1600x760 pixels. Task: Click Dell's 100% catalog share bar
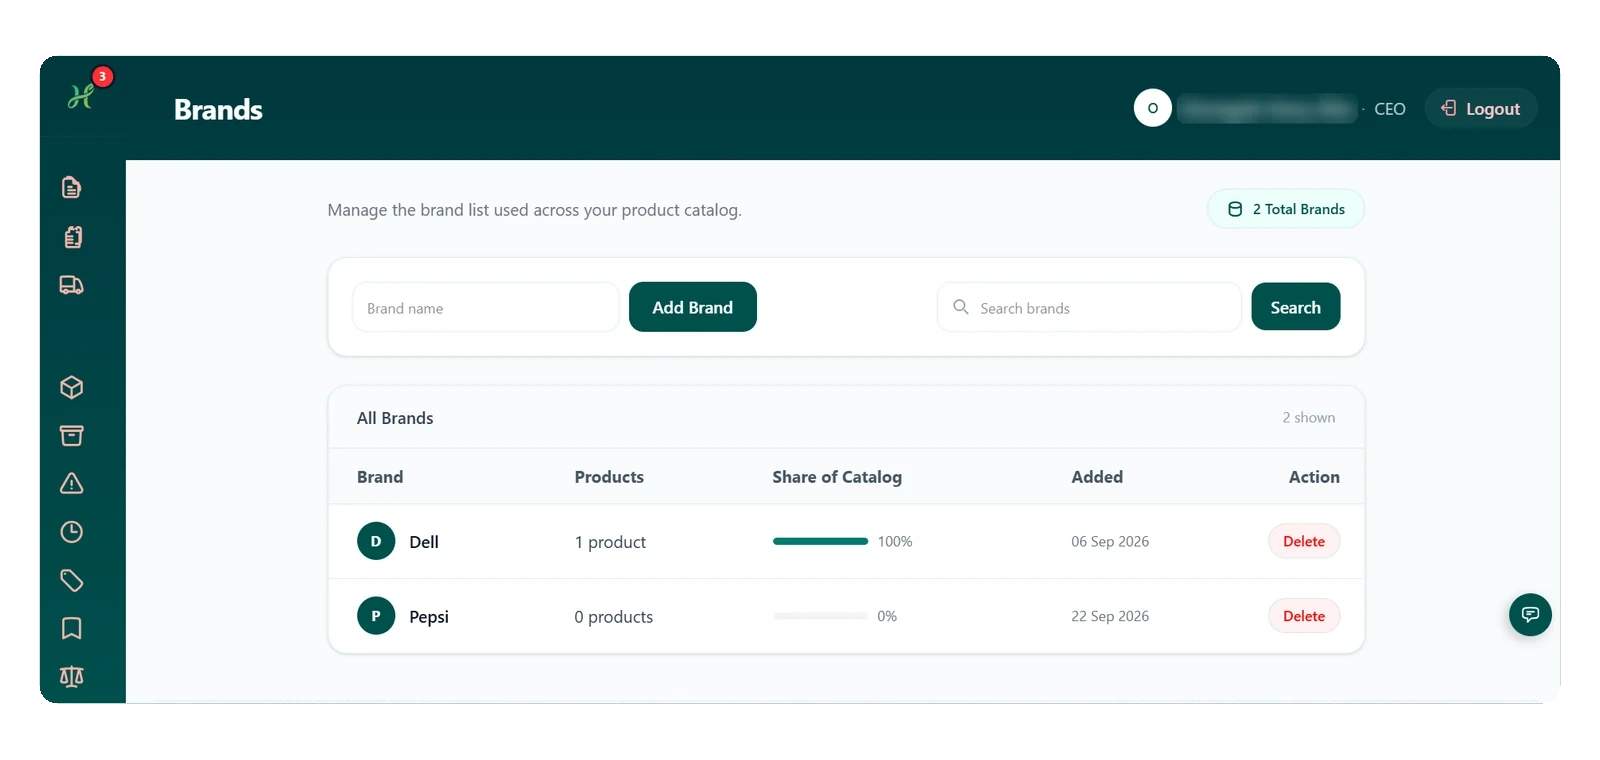point(820,541)
